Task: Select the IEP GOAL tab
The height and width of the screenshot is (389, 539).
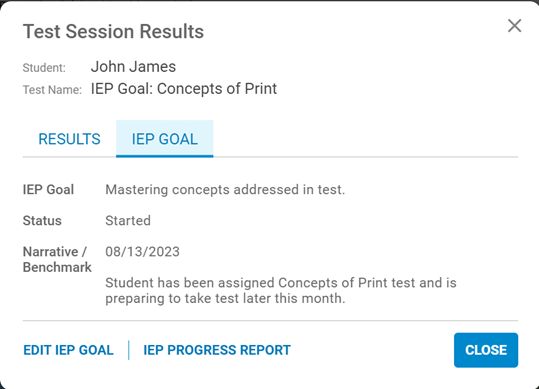Action: [165, 139]
